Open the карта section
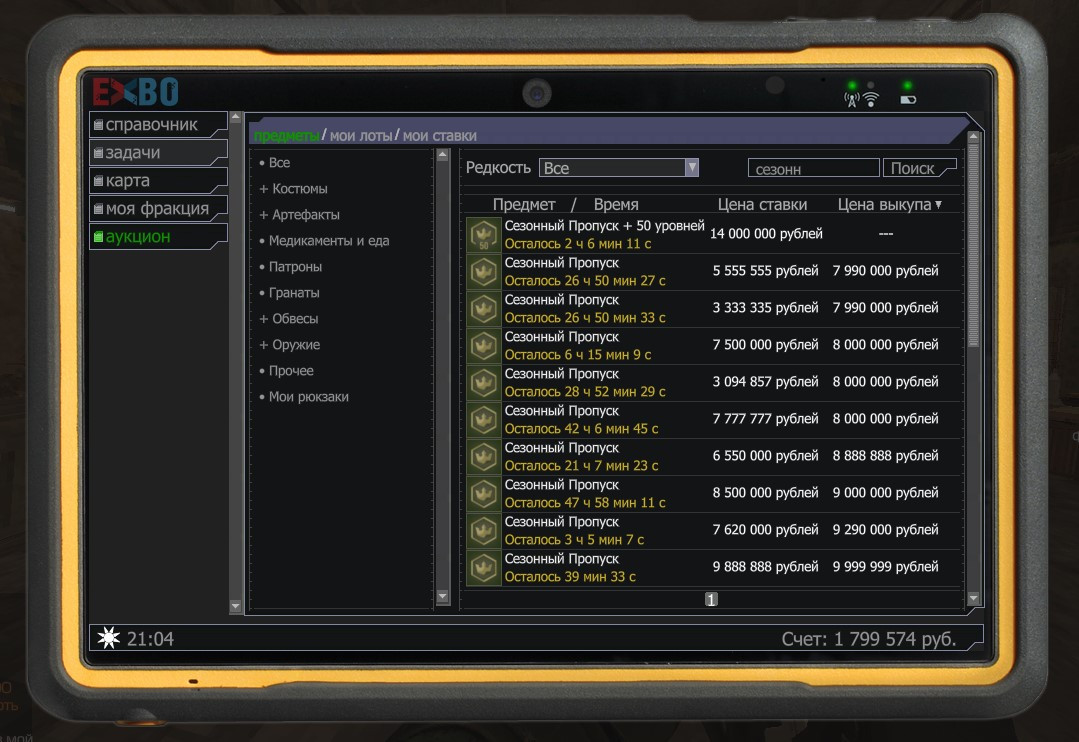This screenshot has width=1079, height=742. [x=158, y=180]
